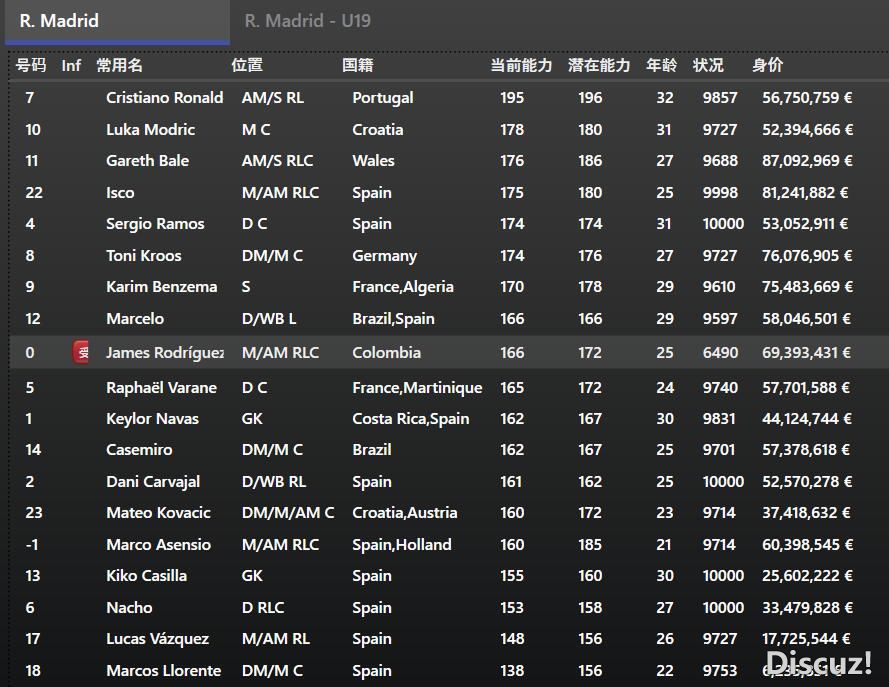Select player Luka Modric

click(150, 129)
